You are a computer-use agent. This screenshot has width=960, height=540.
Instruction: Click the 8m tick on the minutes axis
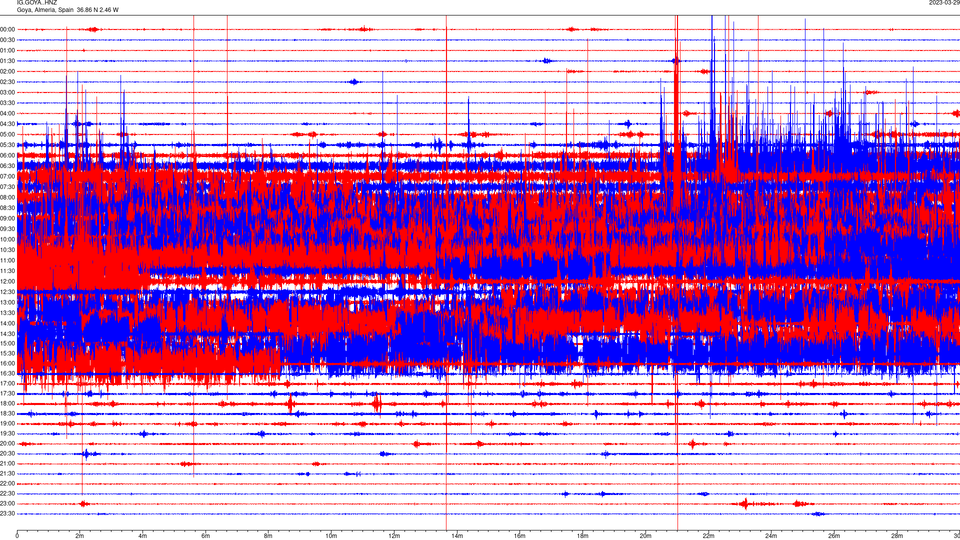coord(268,536)
